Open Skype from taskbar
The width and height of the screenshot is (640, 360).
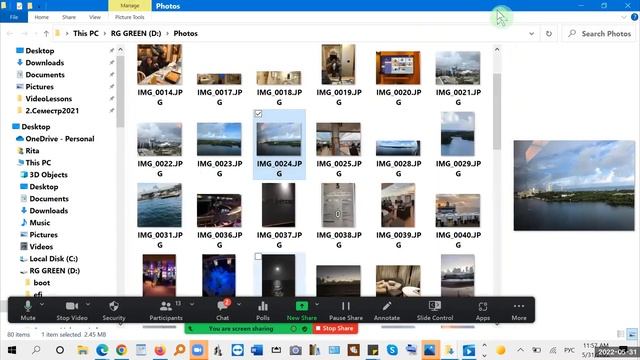click(x=392, y=350)
